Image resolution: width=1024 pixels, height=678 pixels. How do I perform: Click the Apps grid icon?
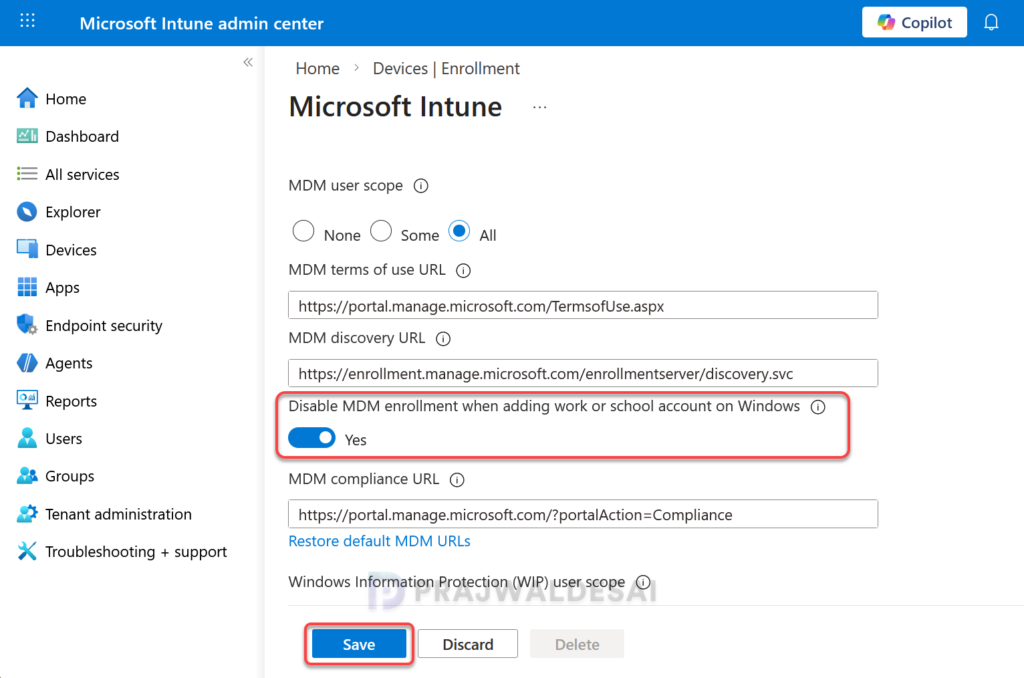click(x=27, y=287)
